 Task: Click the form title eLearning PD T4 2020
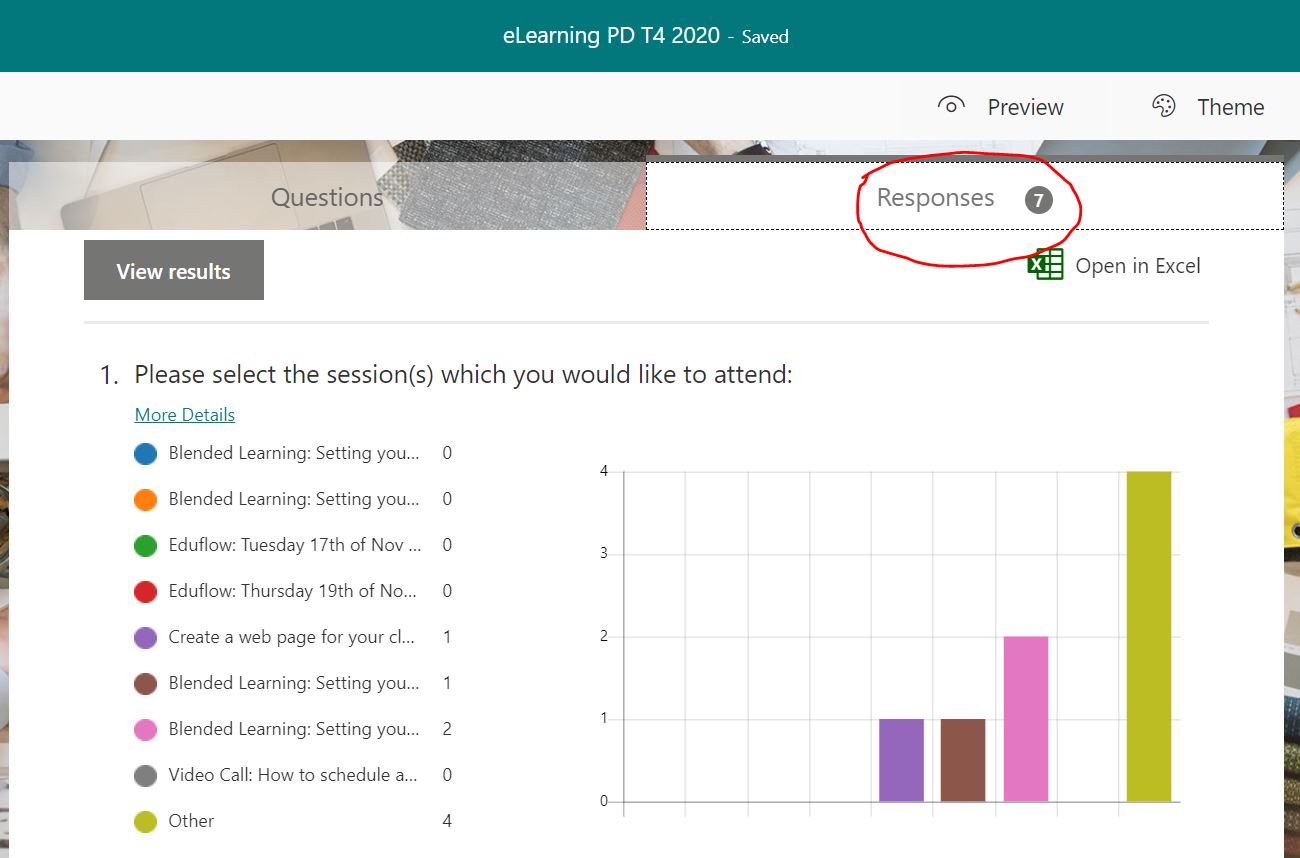pos(610,35)
